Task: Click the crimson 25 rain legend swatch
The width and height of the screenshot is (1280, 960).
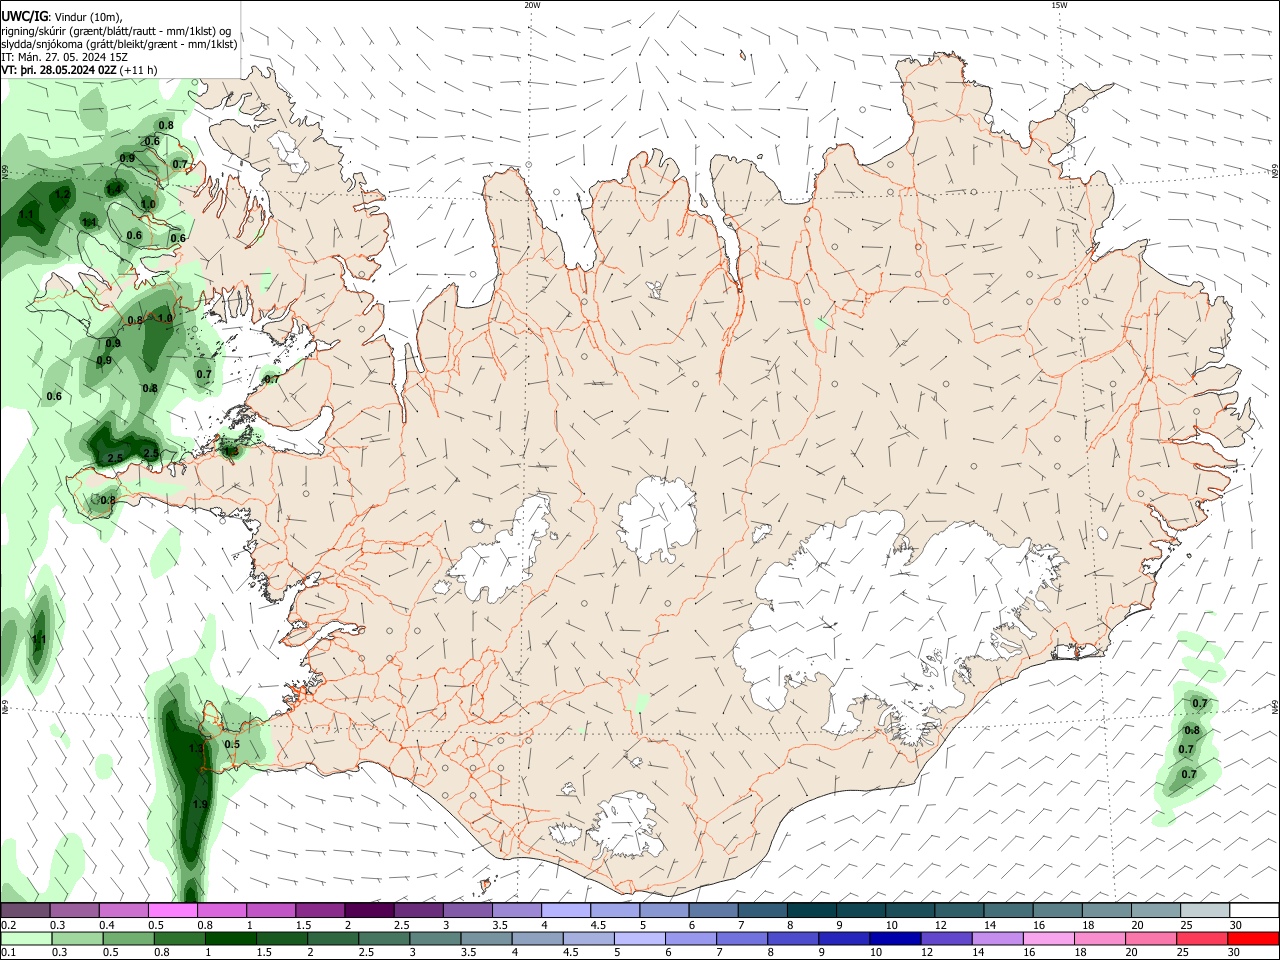Action: tap(1202, 938)
